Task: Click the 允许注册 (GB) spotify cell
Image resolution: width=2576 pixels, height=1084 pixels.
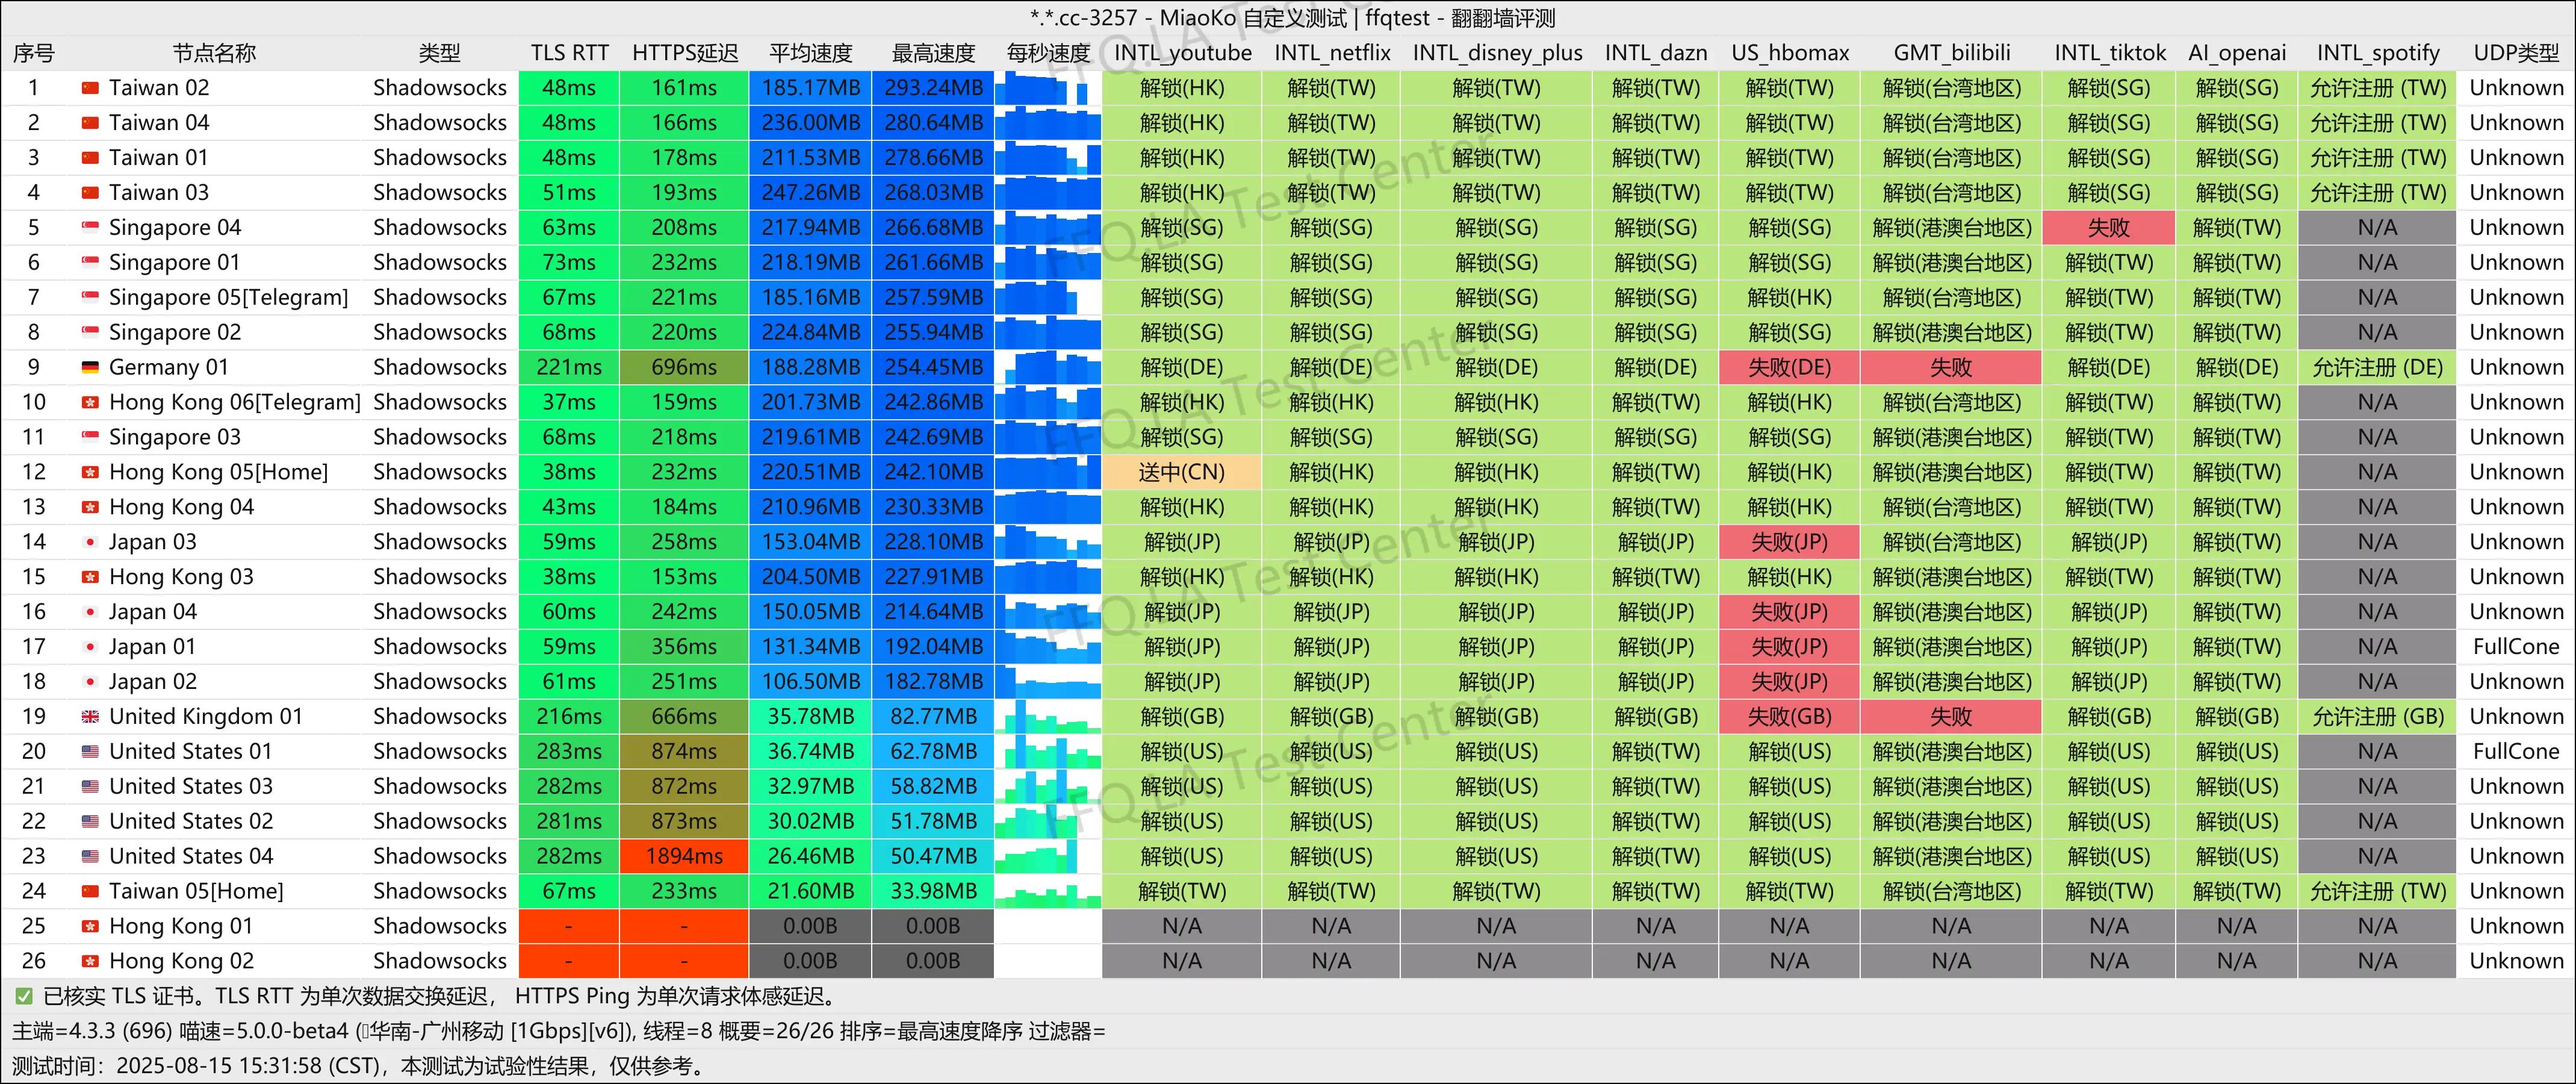Action: [2378, 717]
